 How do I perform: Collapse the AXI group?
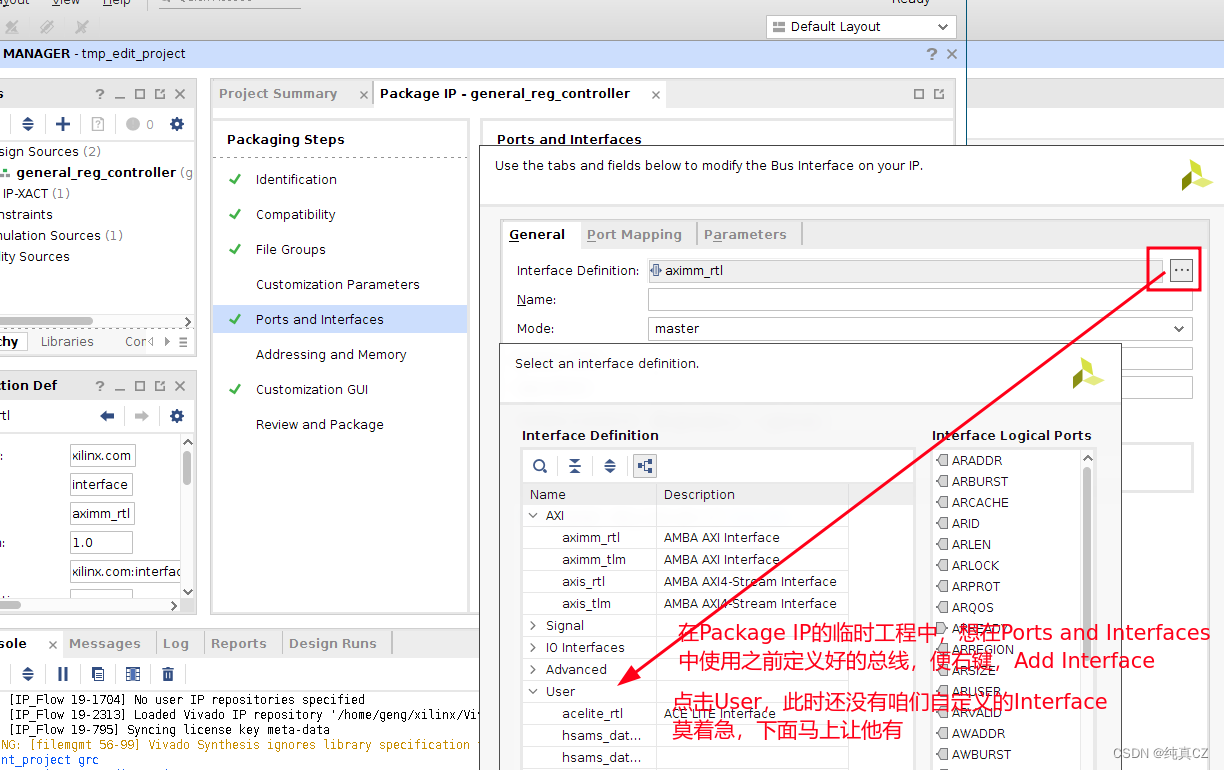point(533,516)
